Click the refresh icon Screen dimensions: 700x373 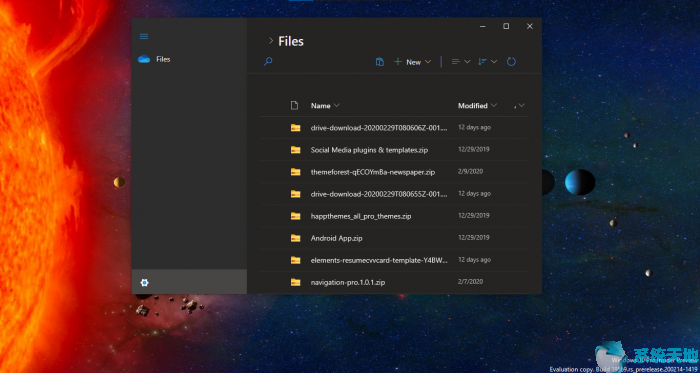click(x=512, y=62)
